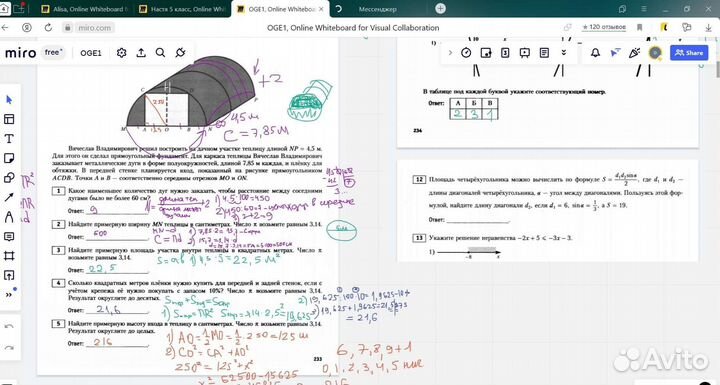Viewport: 720px width, 385px height.
Task: Select the Frame tool
Action: click(x=9, y=256)
